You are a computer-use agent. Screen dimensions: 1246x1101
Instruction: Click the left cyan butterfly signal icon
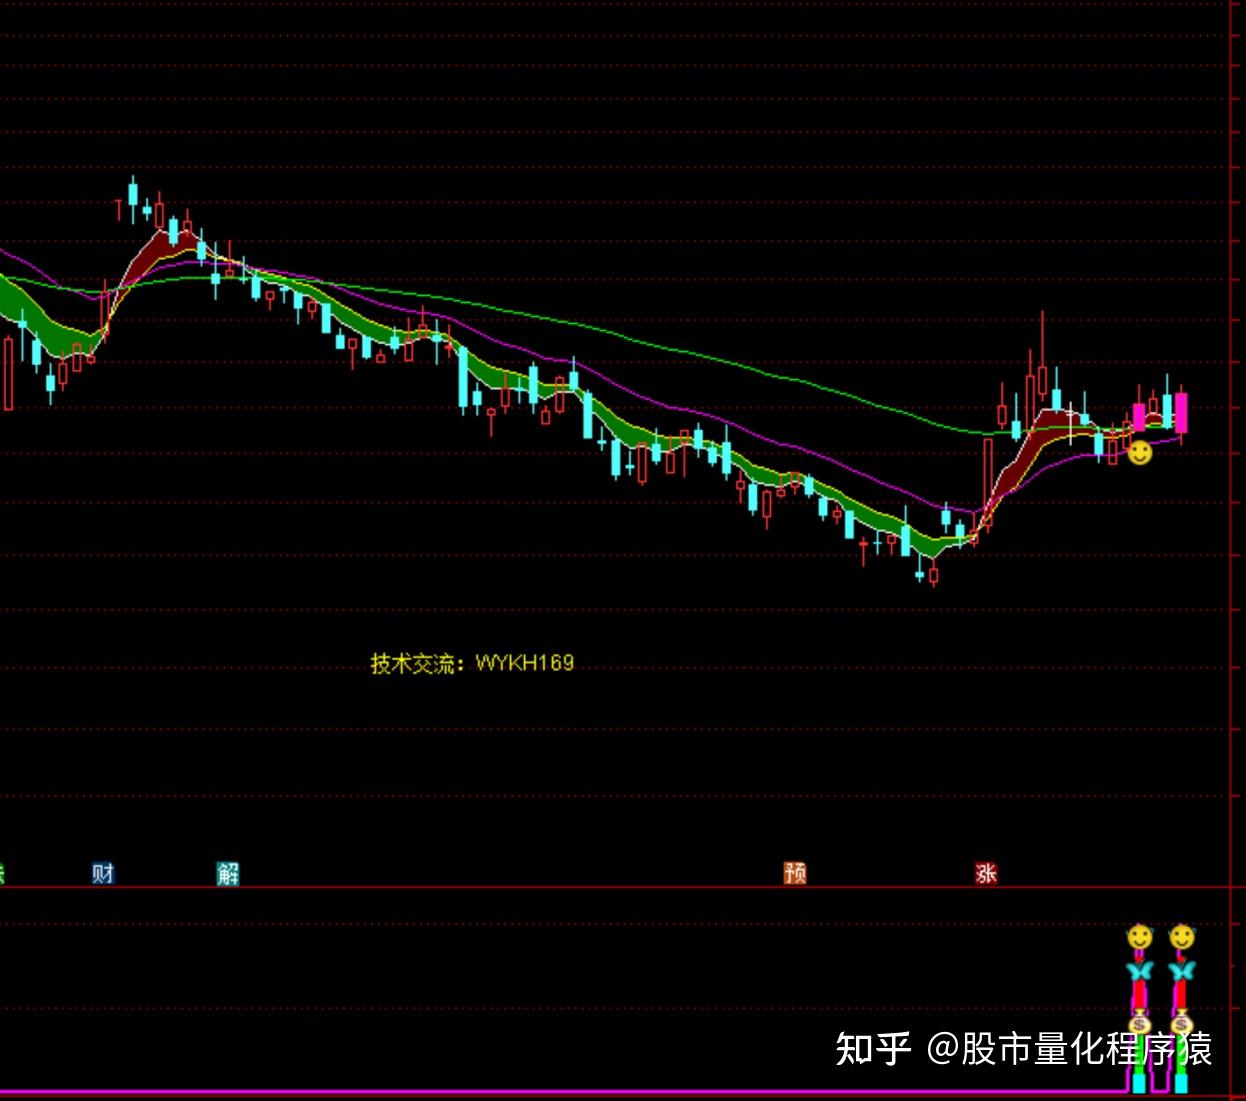click(1139, 970)
